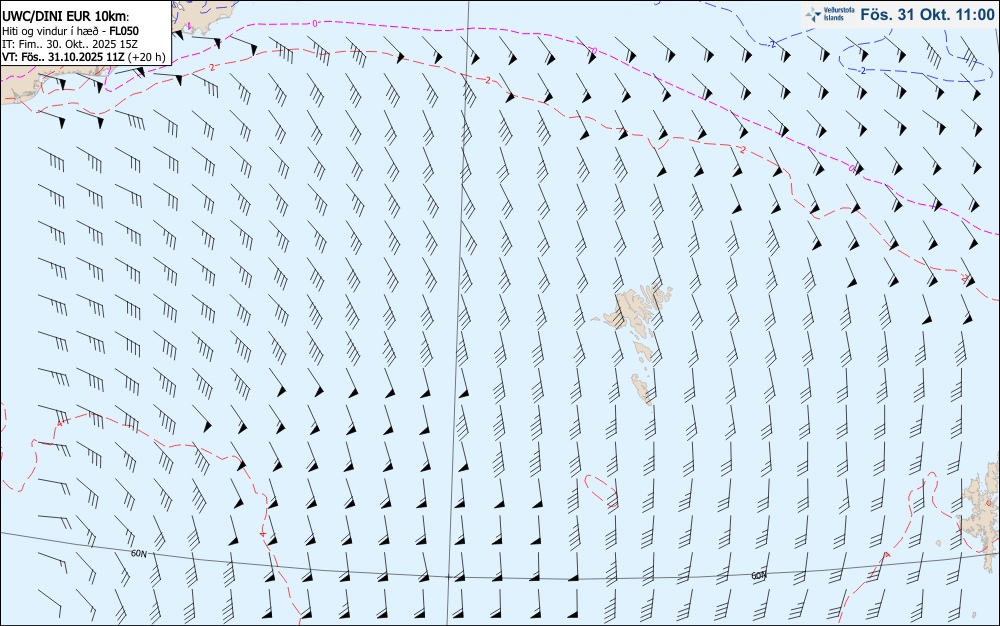
Task: Click the small closed red contour south of Faroes
Action: pyautogui.click(x=601, y=490)
